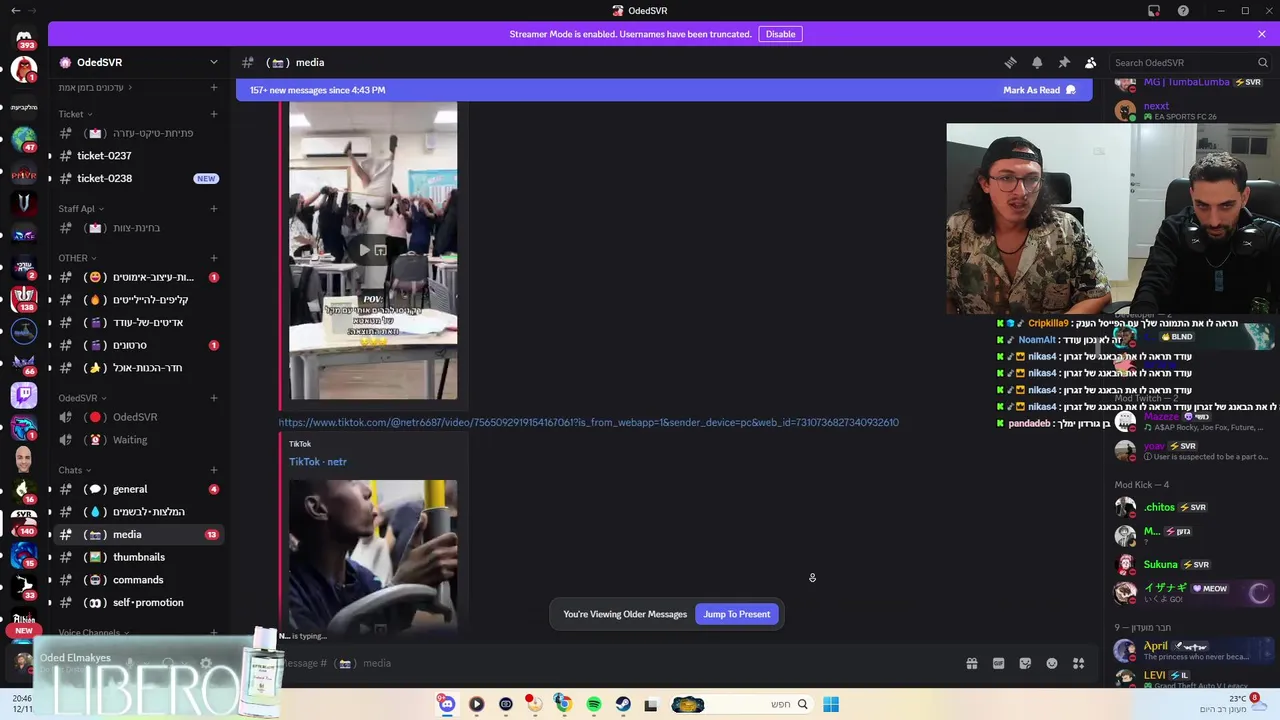Open the Twitch purple server icon
The height and width of the screenshot is (720, 1280).
tap(24, 396)
